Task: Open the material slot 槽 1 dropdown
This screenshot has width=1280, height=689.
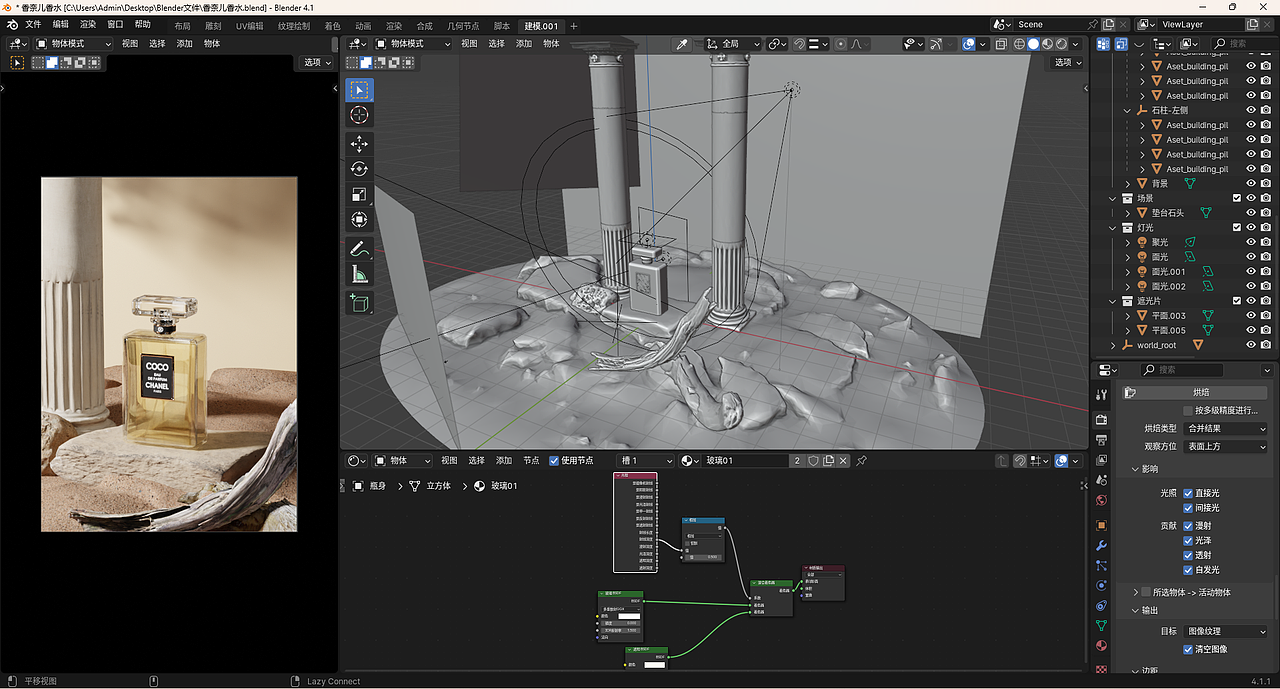Action: 647,461
